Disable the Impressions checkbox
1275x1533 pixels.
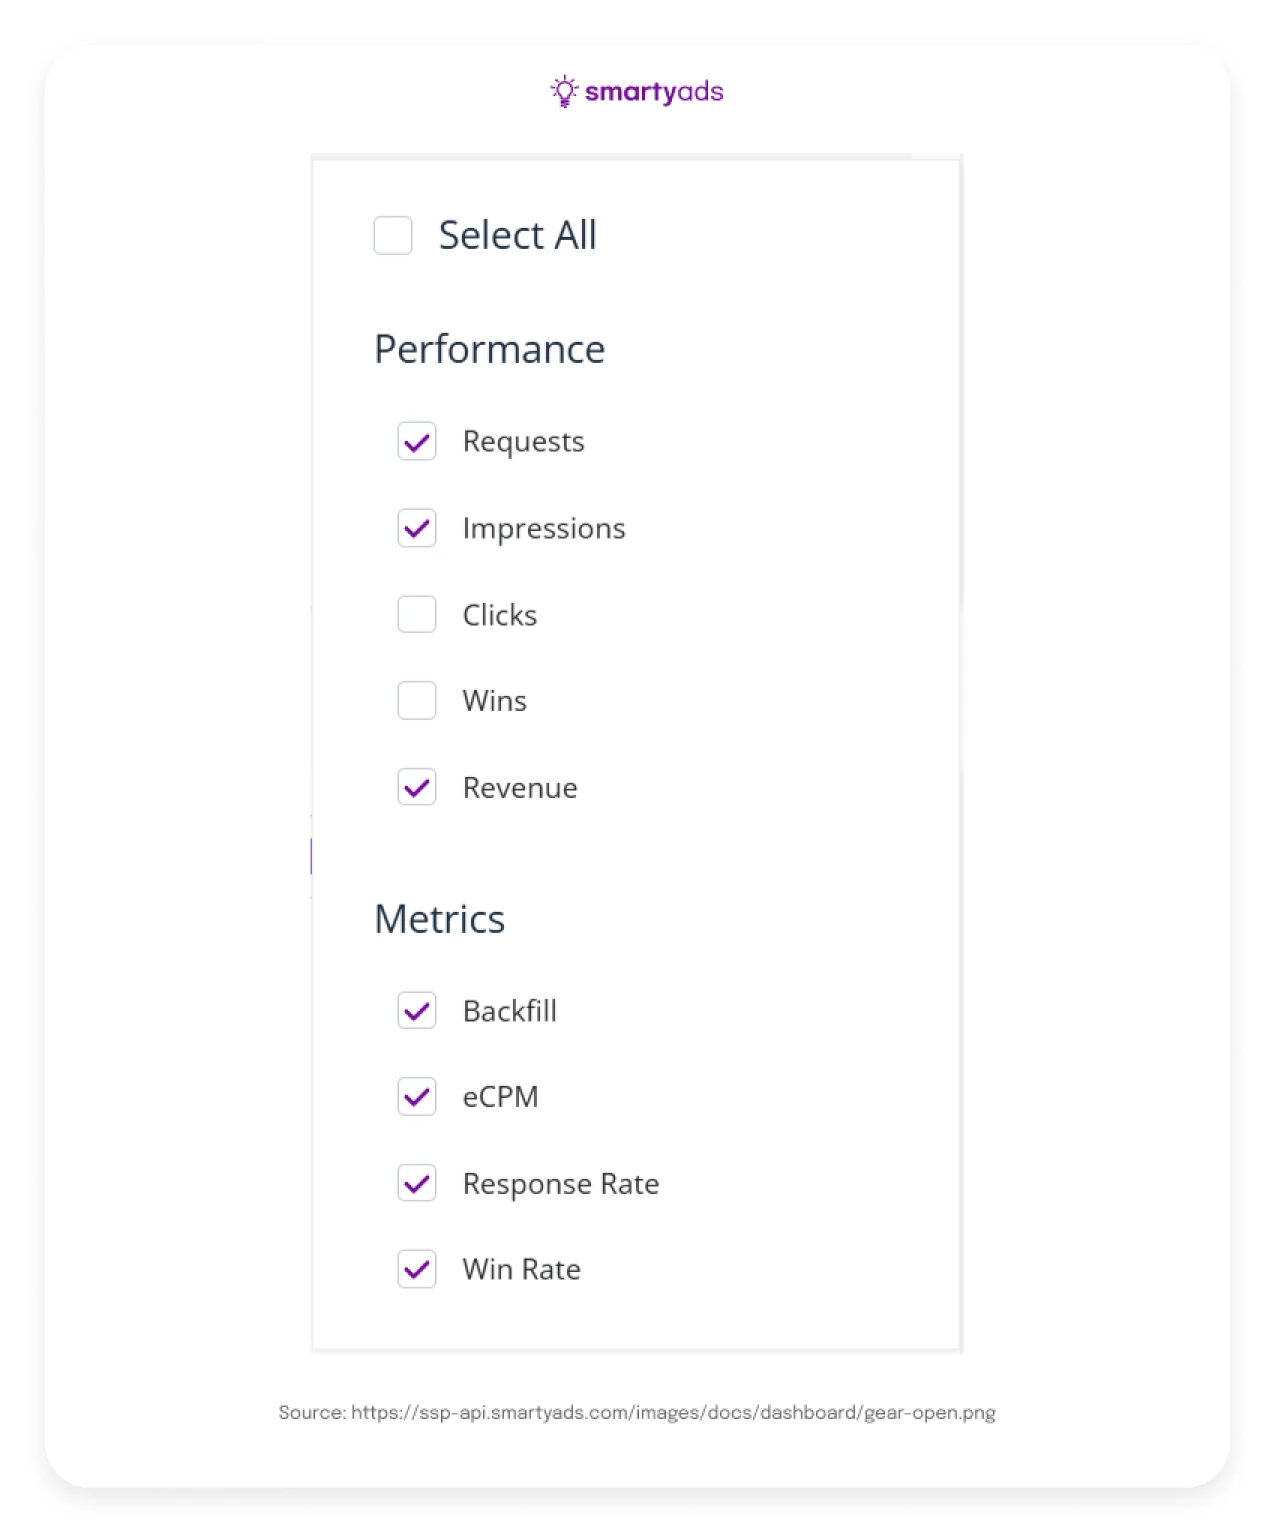pos(417,528)
